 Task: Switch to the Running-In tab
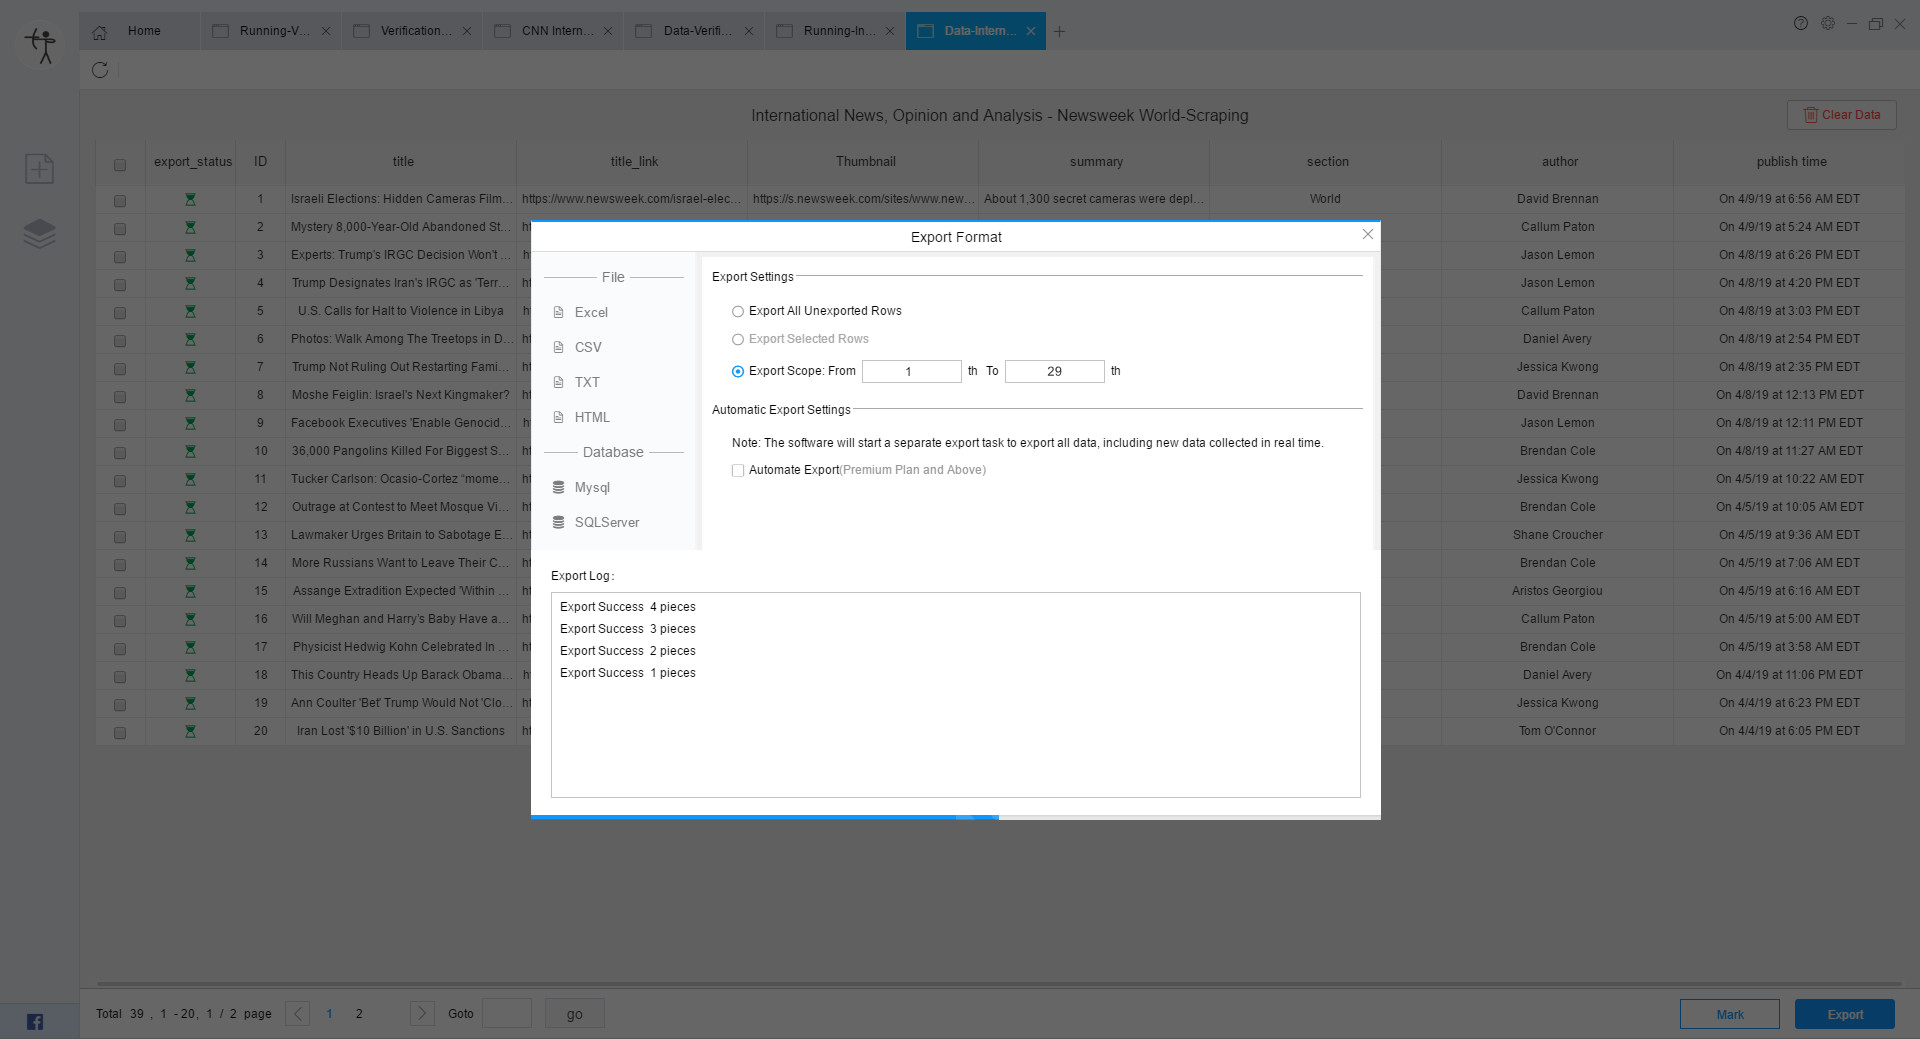834,31
